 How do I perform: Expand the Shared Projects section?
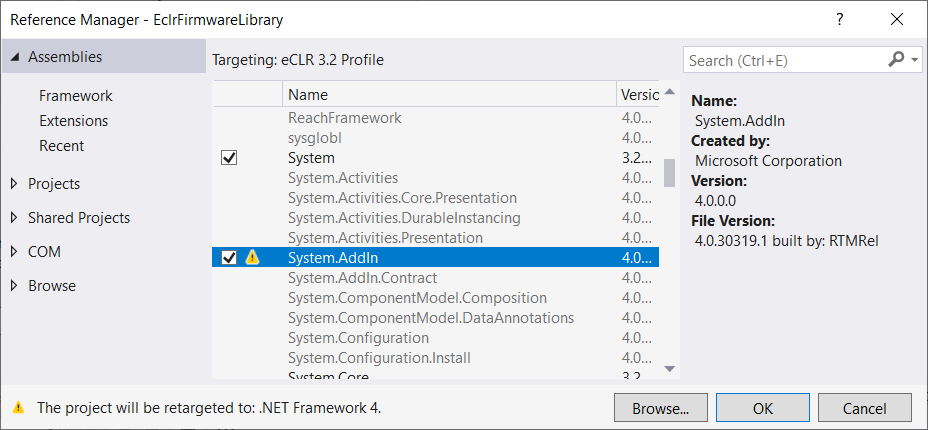pyautogui.click(x=14, y=218)
